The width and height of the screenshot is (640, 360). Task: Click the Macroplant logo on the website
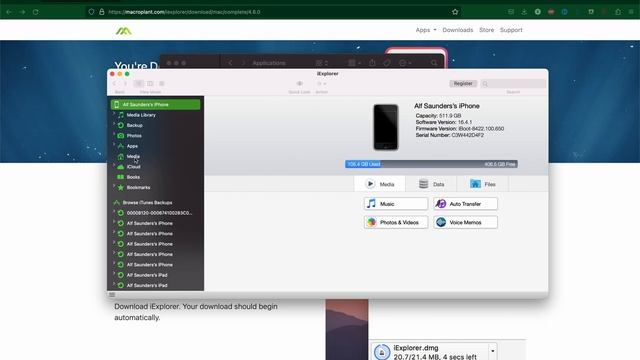coord(123,31)
